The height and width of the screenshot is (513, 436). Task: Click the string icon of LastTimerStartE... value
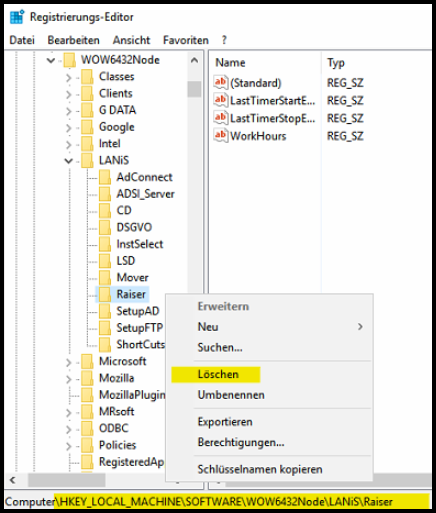(x=221, y=100)
